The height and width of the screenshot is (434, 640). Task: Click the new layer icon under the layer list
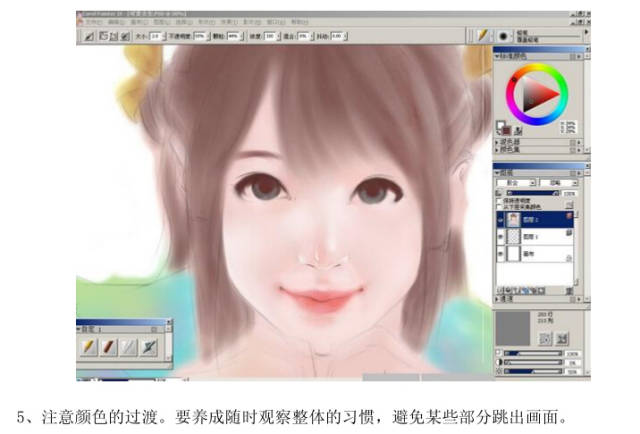pos(514,290)
